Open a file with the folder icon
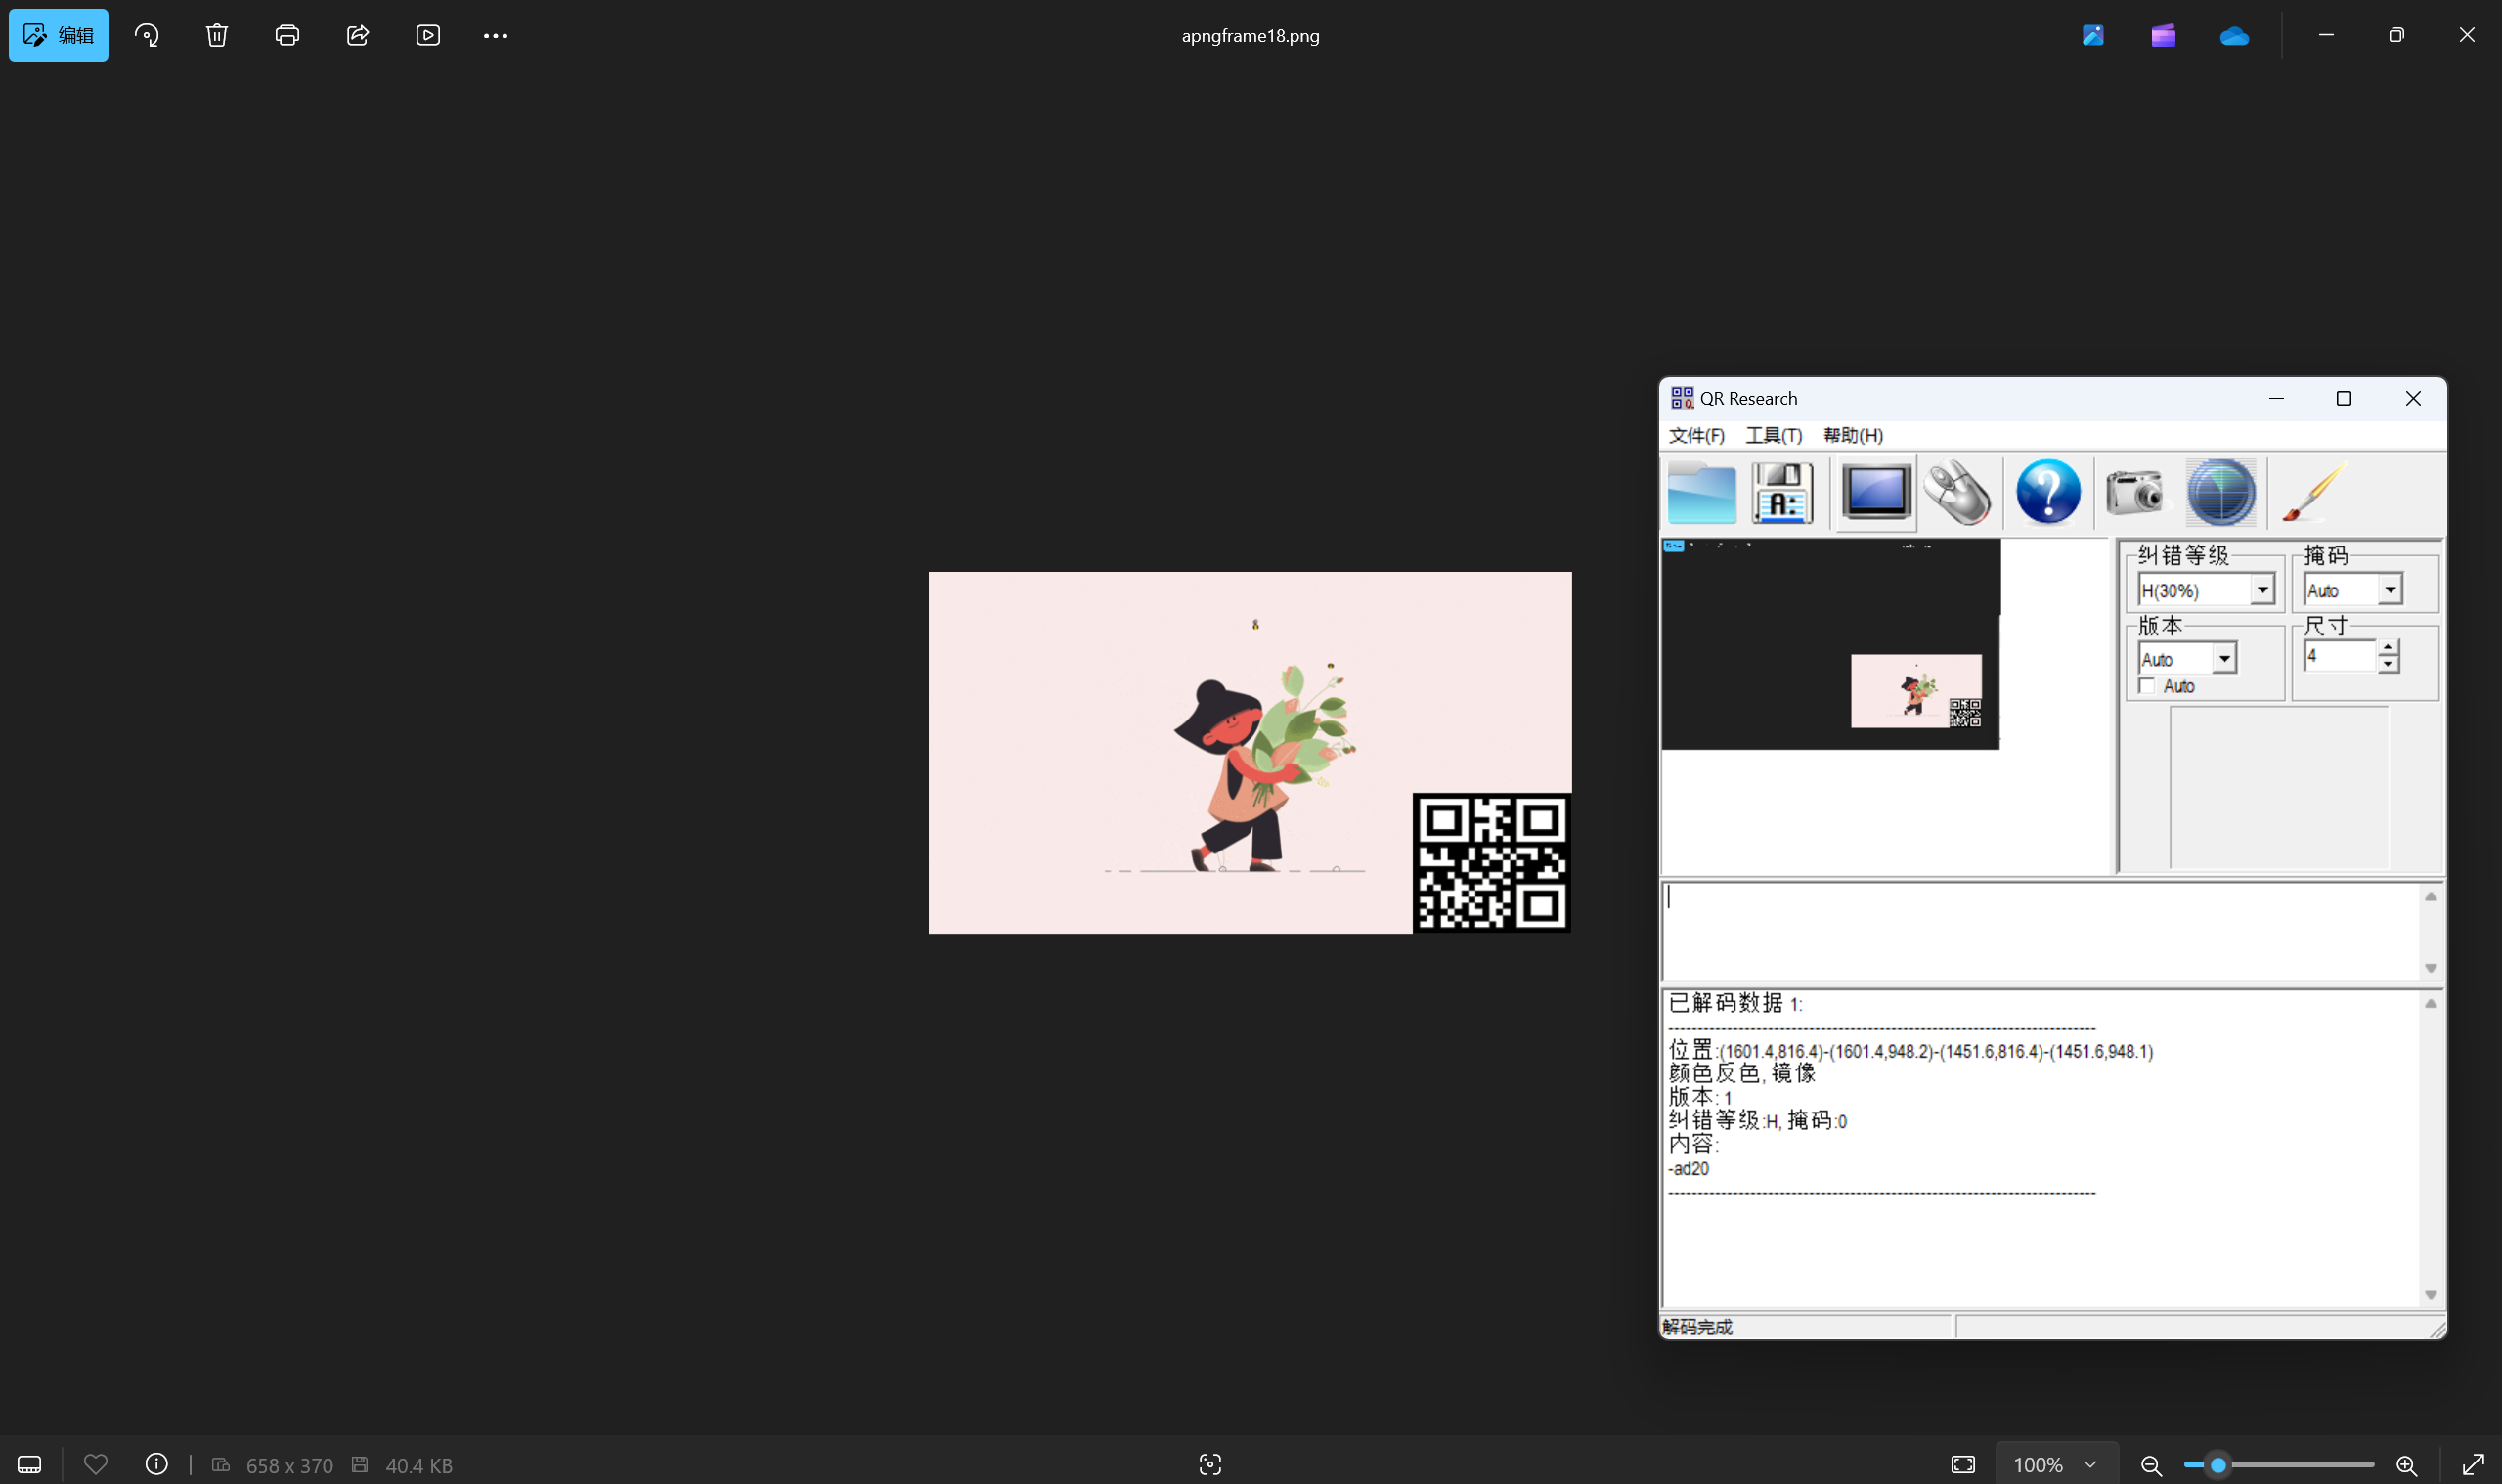The width and height of the screenshot is (2502, 1484). pyautogui.click(x=1702, y=492)
